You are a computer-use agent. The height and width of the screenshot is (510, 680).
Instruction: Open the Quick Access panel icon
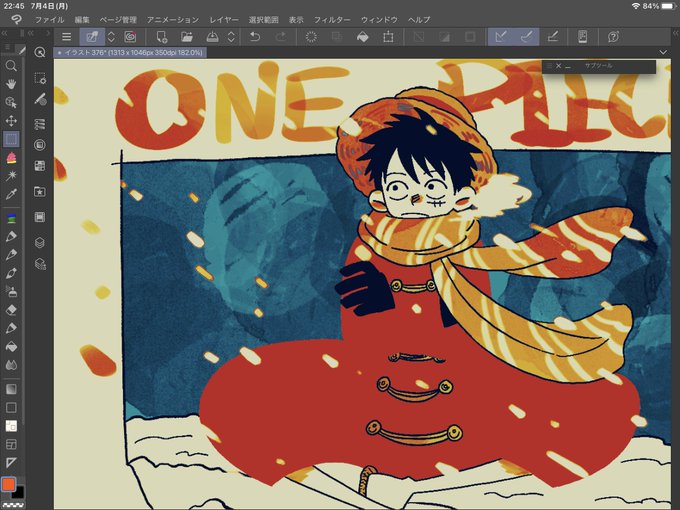click(x=40, y=52)
